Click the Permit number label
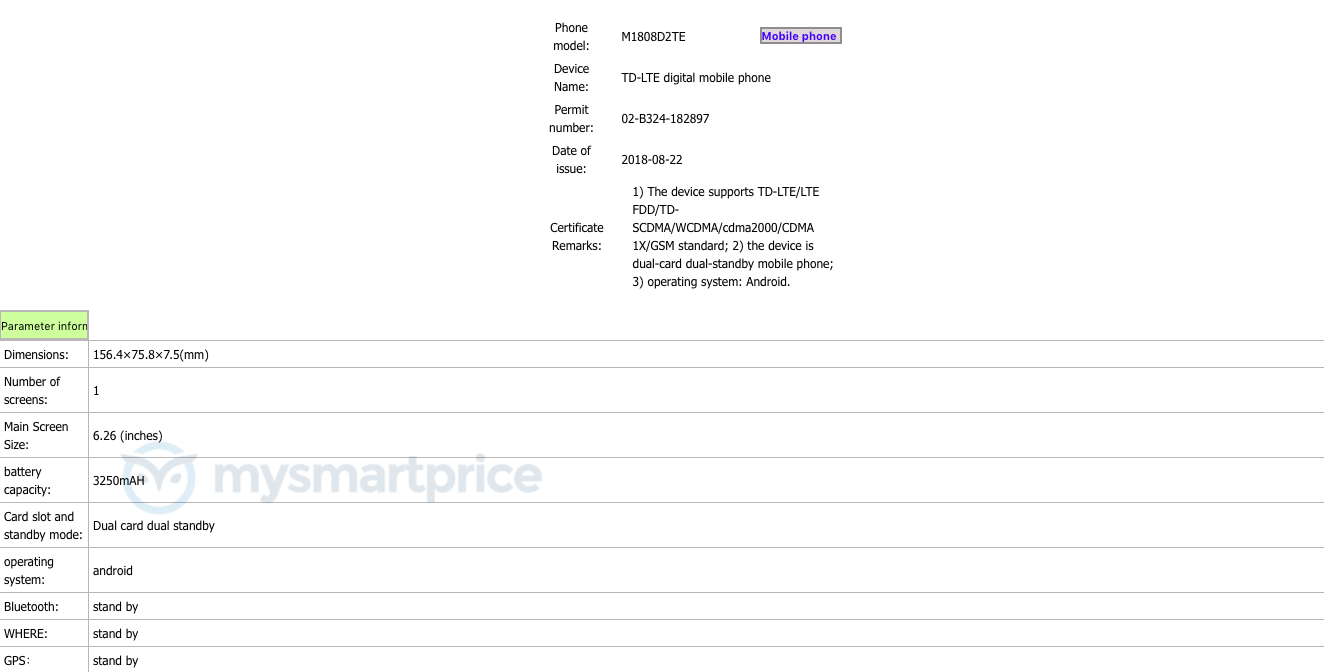The width and height of the screenshot is (1324, 672). pyautogui.click(x=571, y=119)
